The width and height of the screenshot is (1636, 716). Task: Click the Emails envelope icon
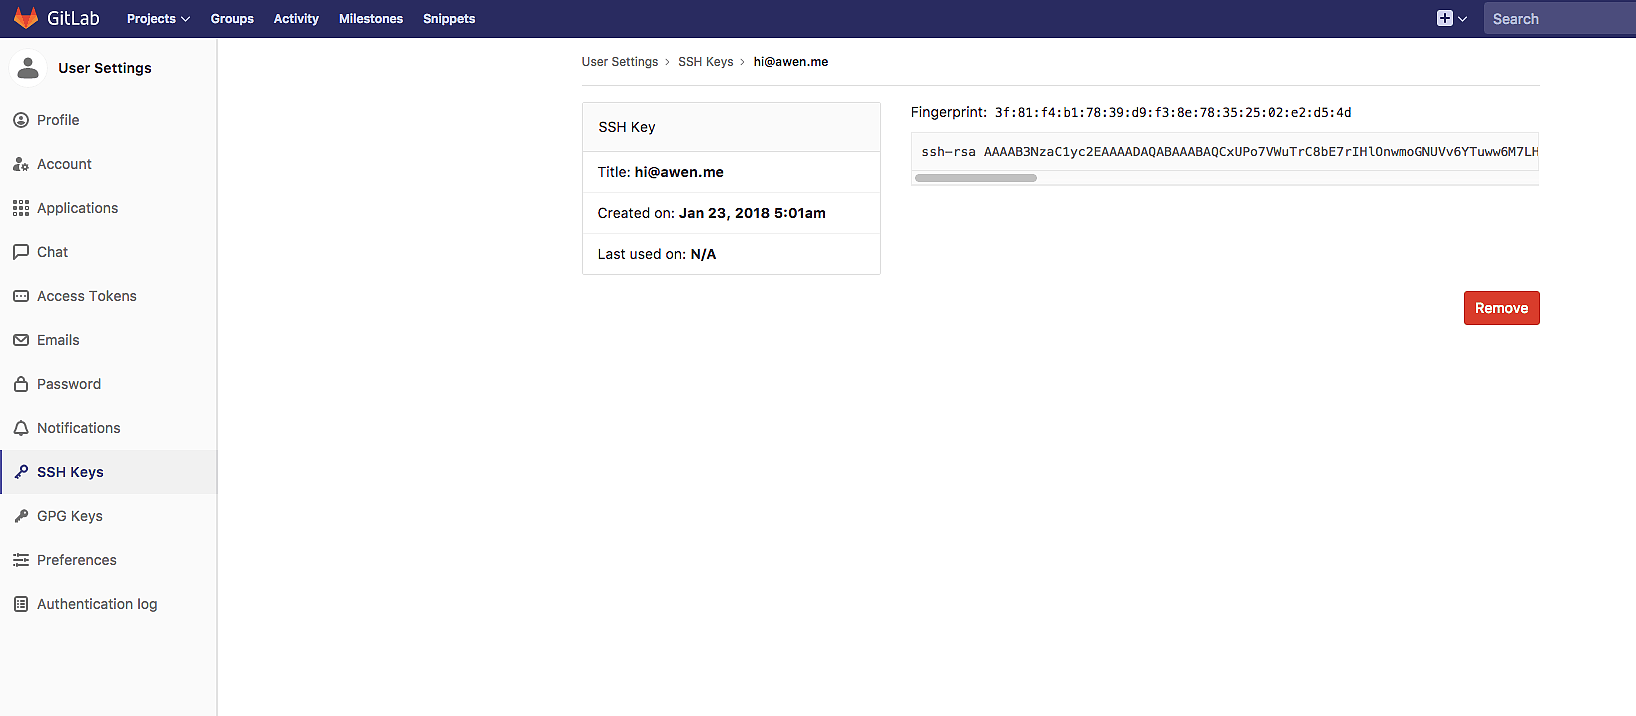tap(21, 340)
